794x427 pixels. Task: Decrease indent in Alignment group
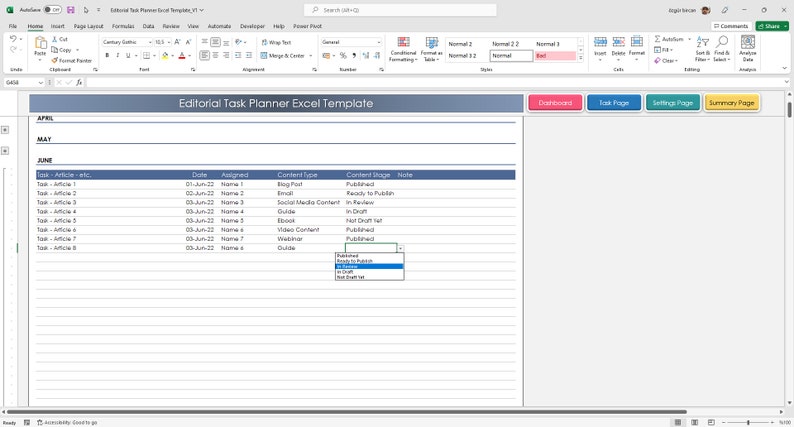coord(237,55)
